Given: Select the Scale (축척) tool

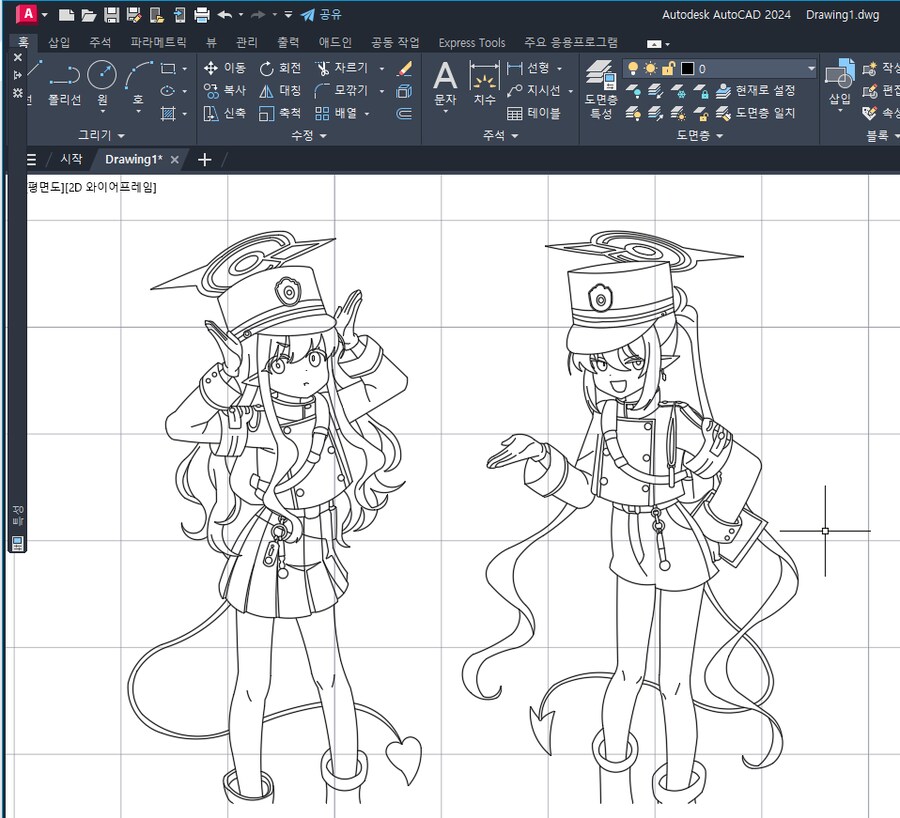Looking at the screenshot, I should [280, 114].
